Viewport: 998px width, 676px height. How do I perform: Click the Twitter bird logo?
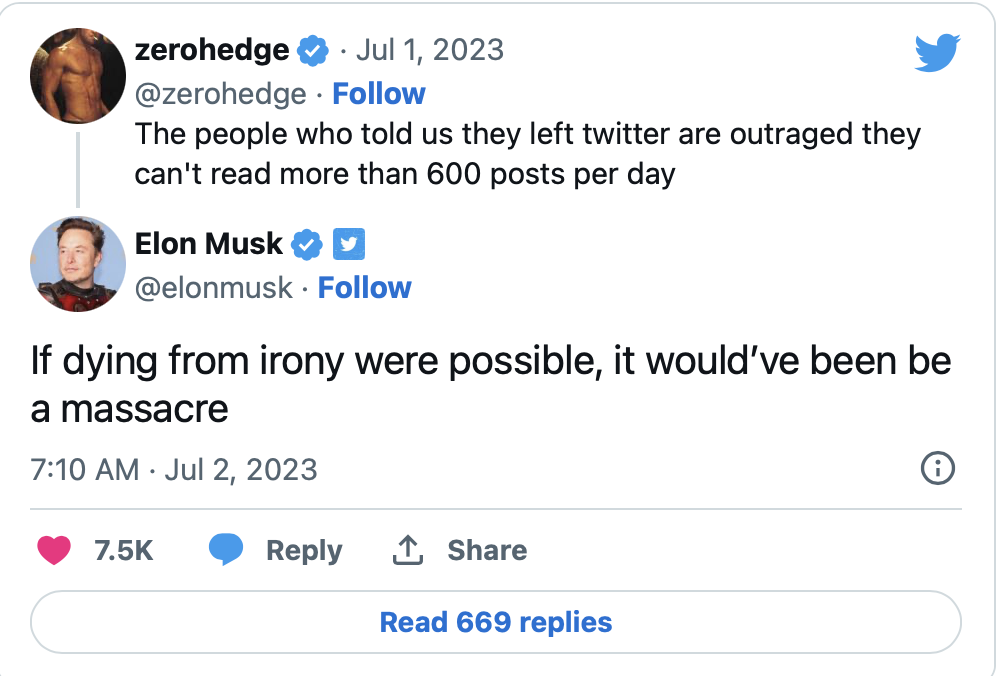point(937,52)
